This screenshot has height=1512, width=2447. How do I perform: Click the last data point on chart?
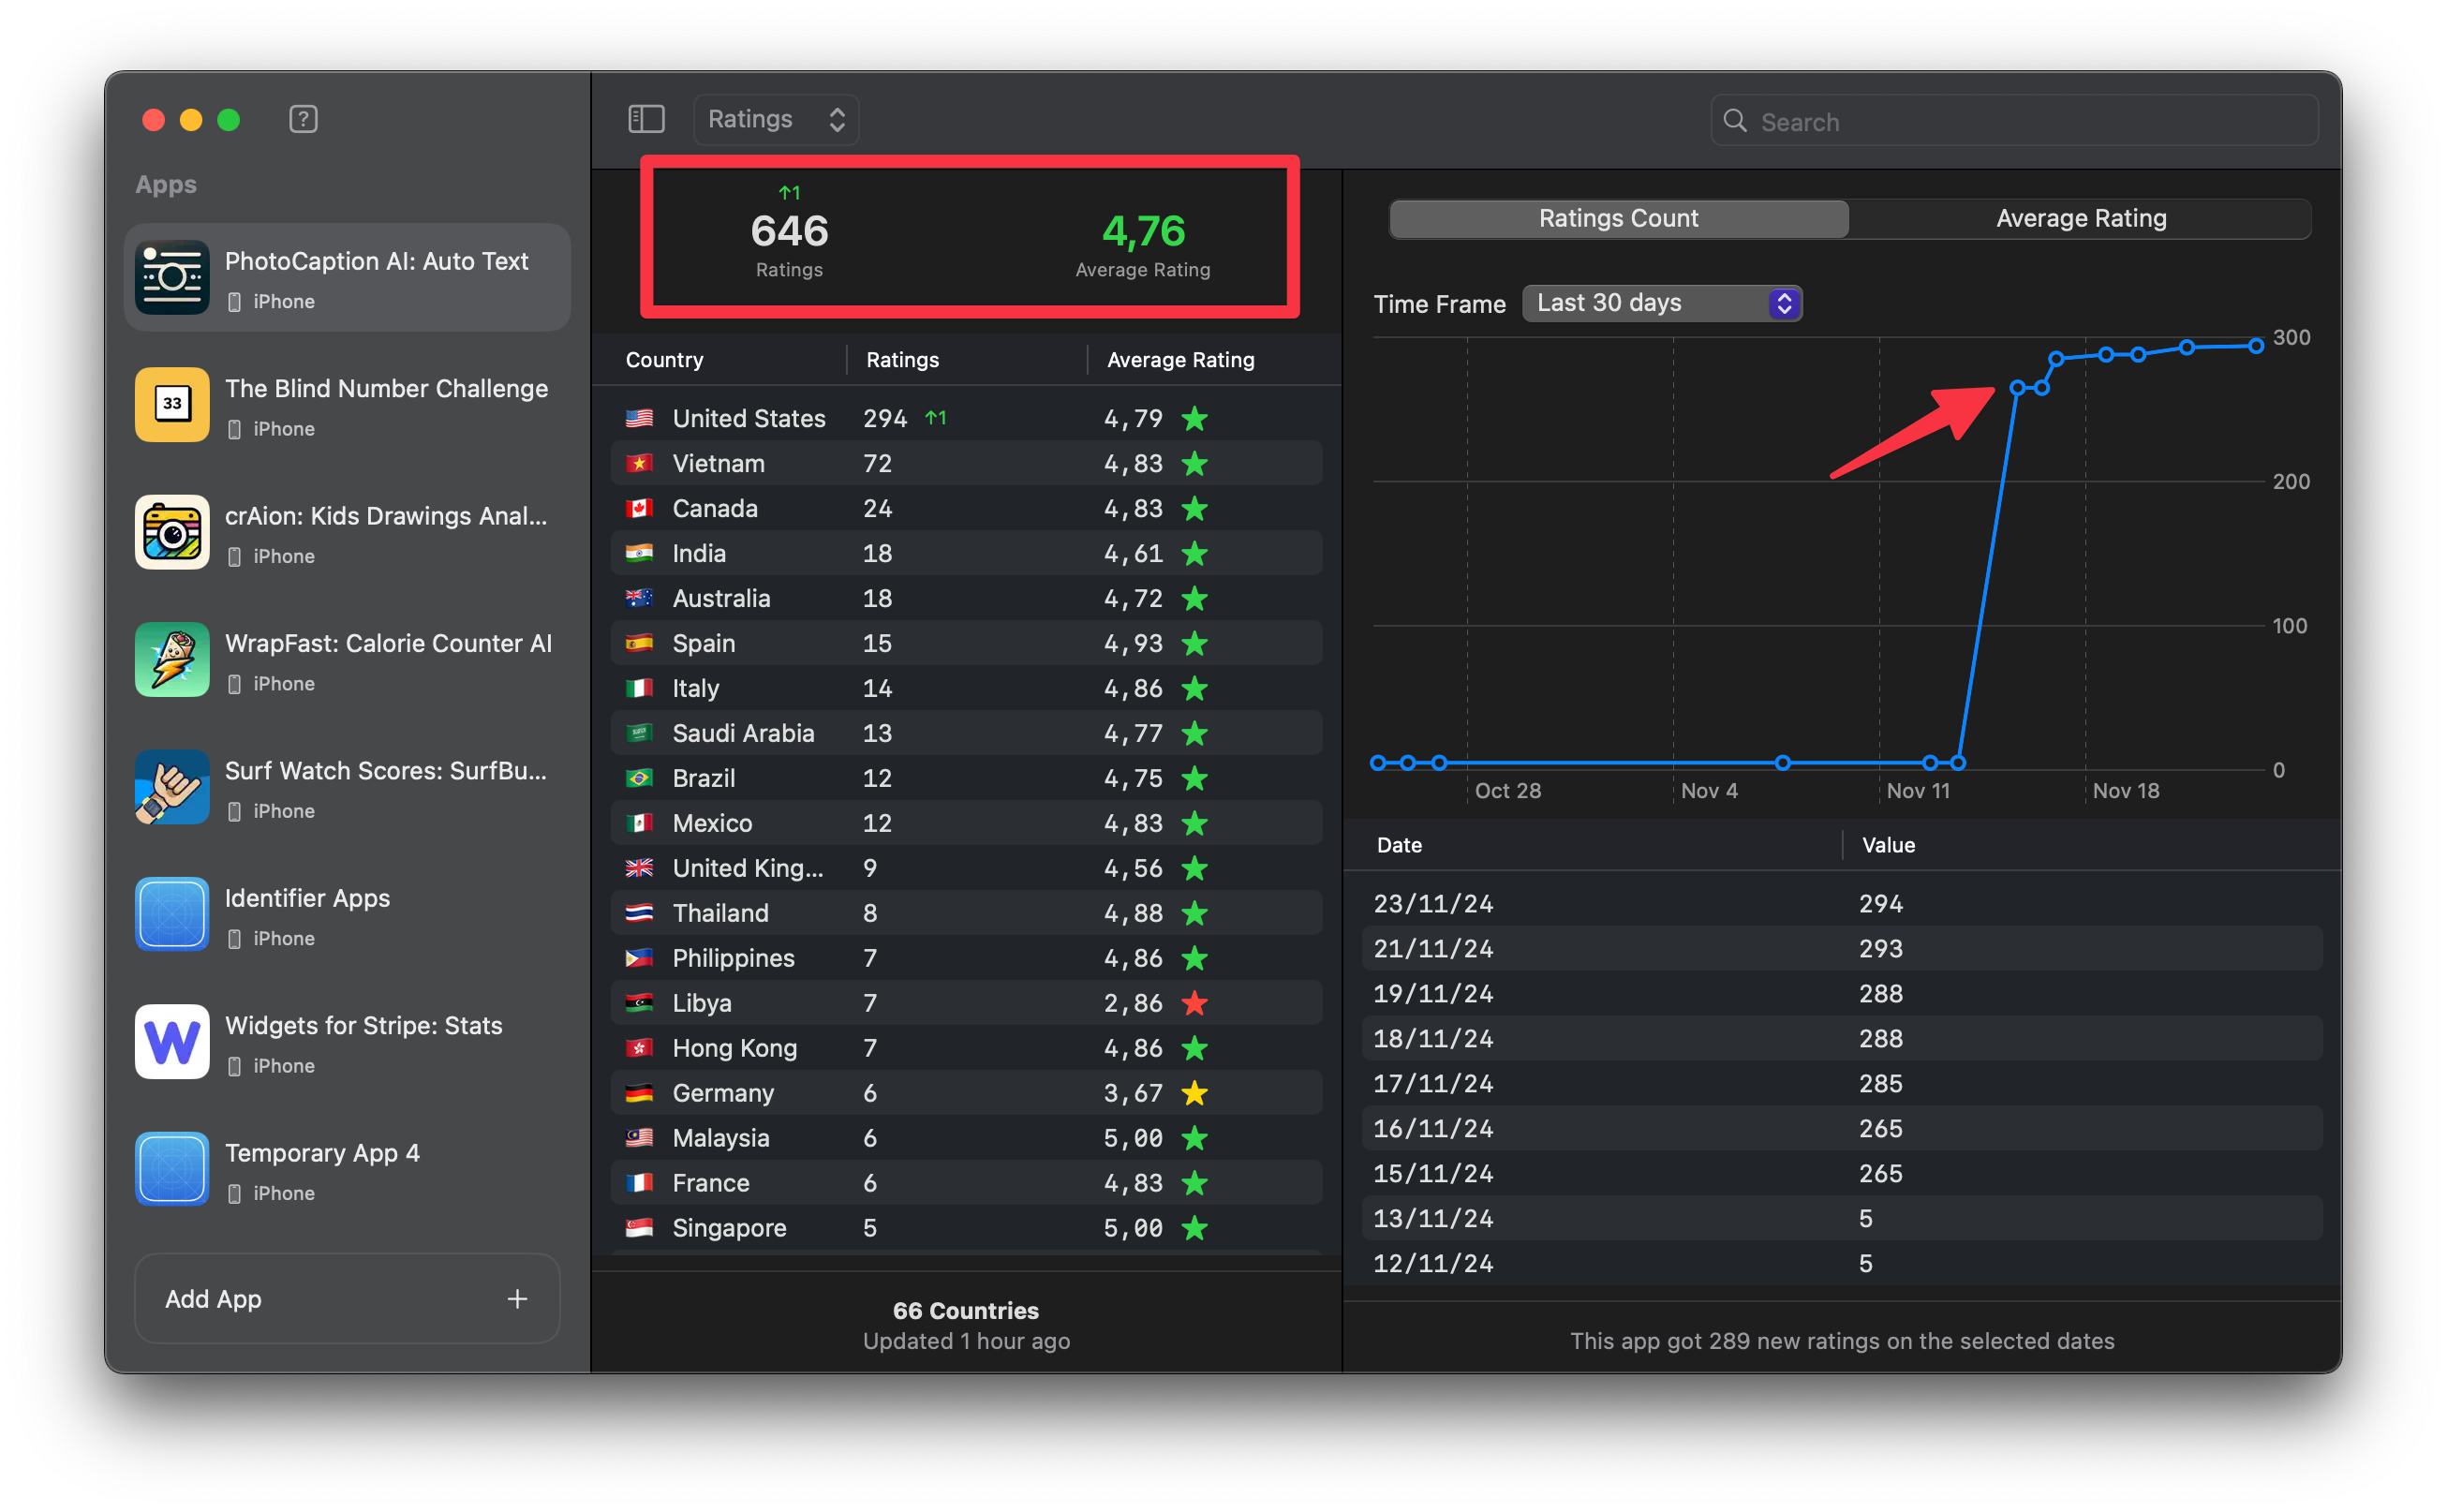(2256, 346)
